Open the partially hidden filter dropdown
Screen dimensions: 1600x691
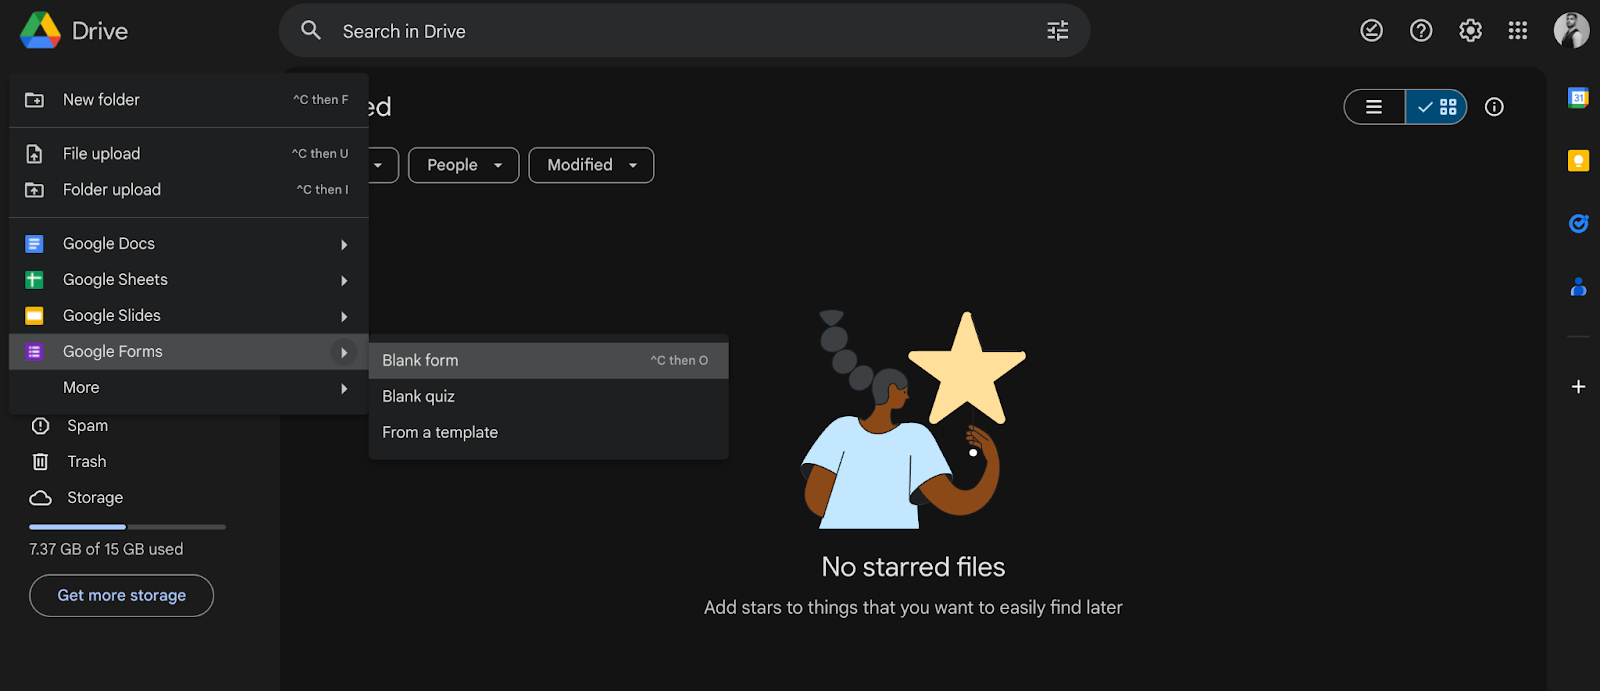384,165
